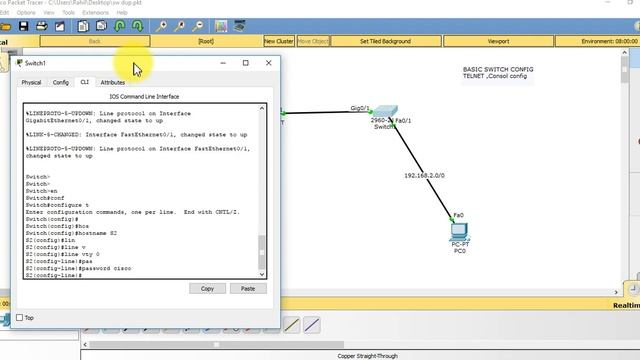Open the Activity Wizard icon

click(x=60, y=27)
